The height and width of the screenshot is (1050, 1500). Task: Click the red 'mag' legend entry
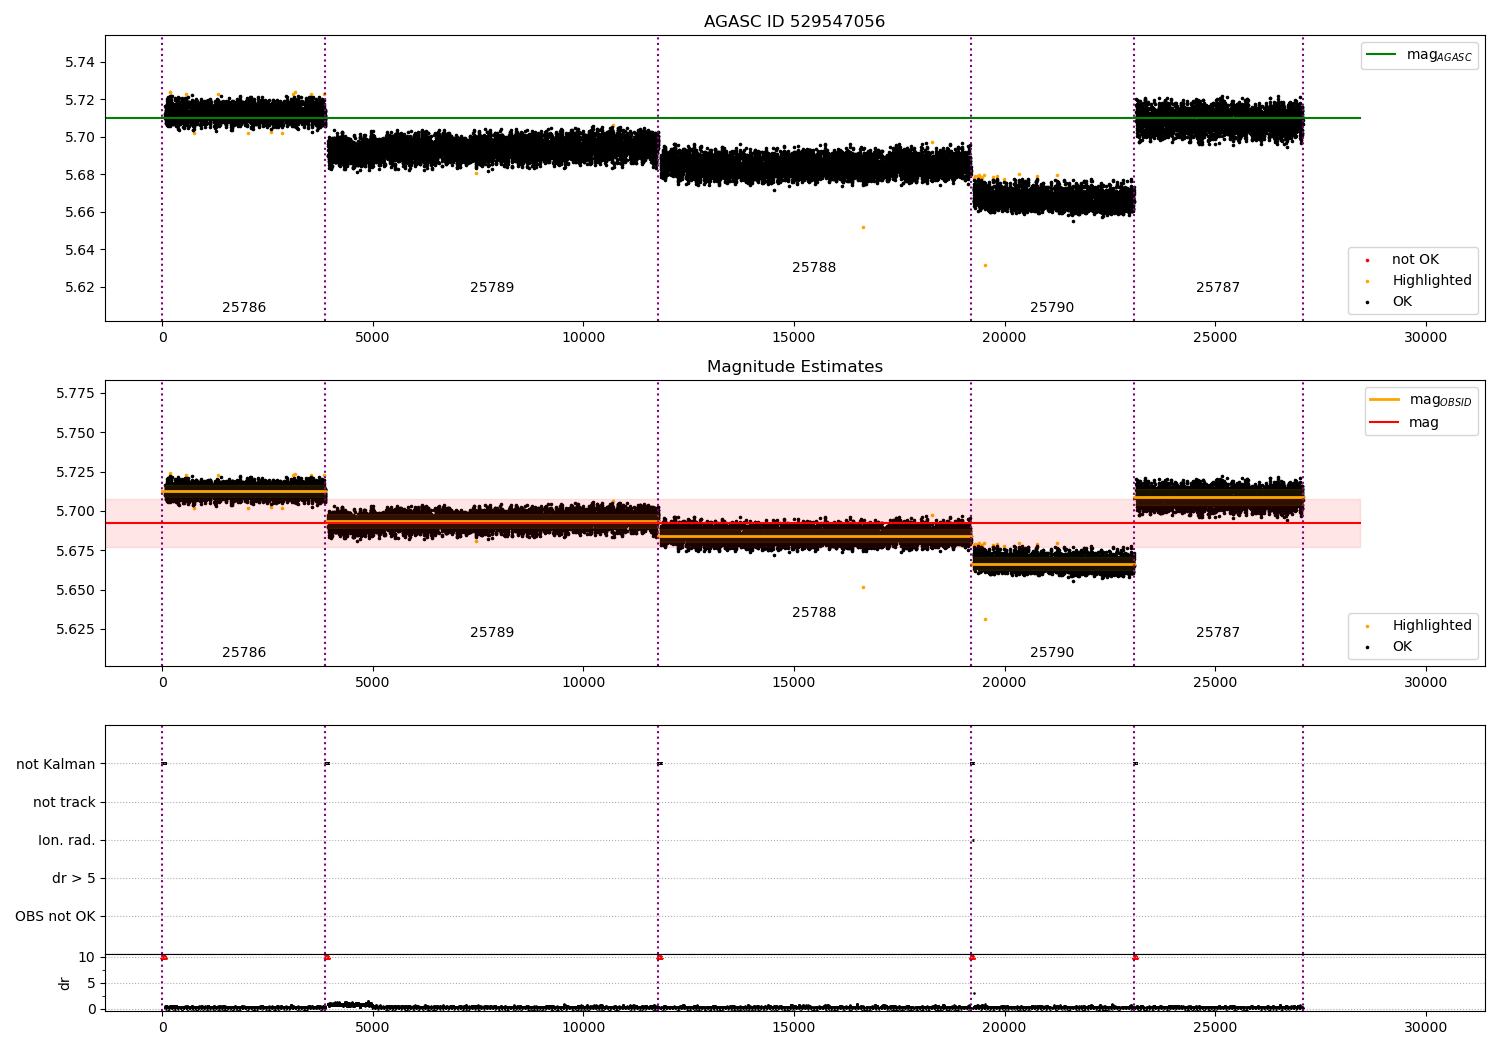coord(1405,422)
